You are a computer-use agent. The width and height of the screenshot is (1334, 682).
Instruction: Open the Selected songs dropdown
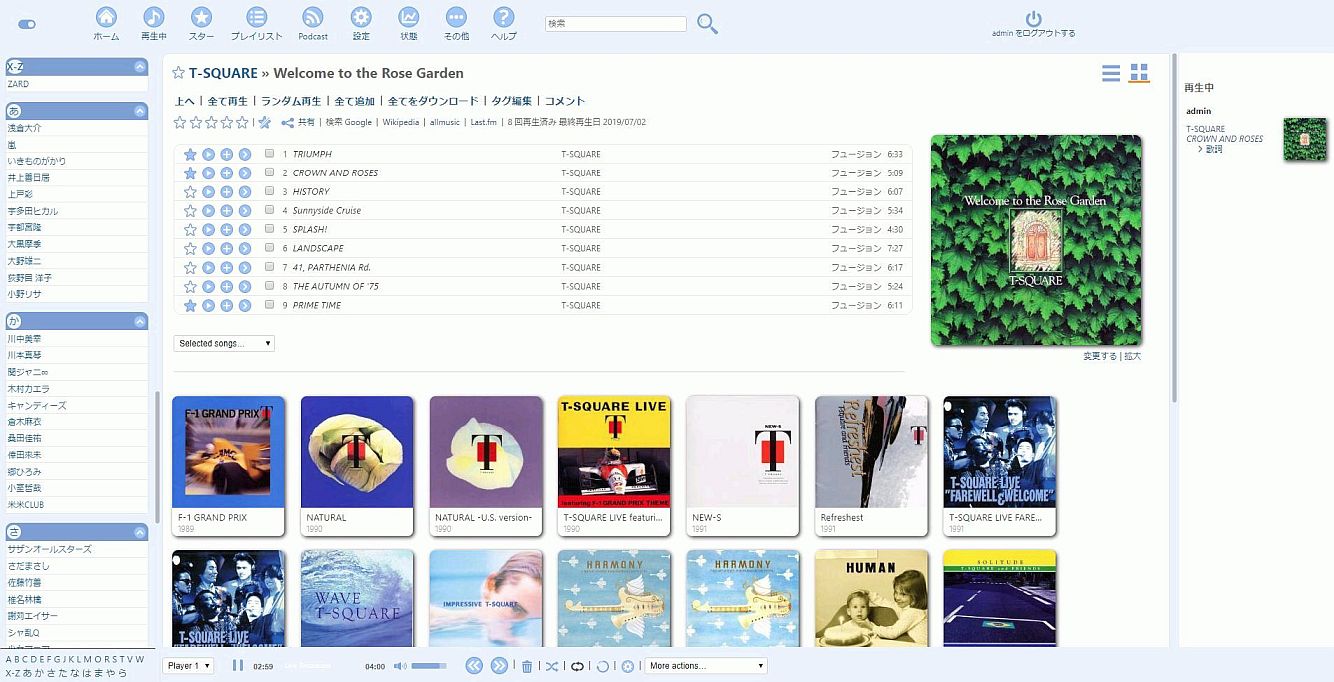pos(224,343)
